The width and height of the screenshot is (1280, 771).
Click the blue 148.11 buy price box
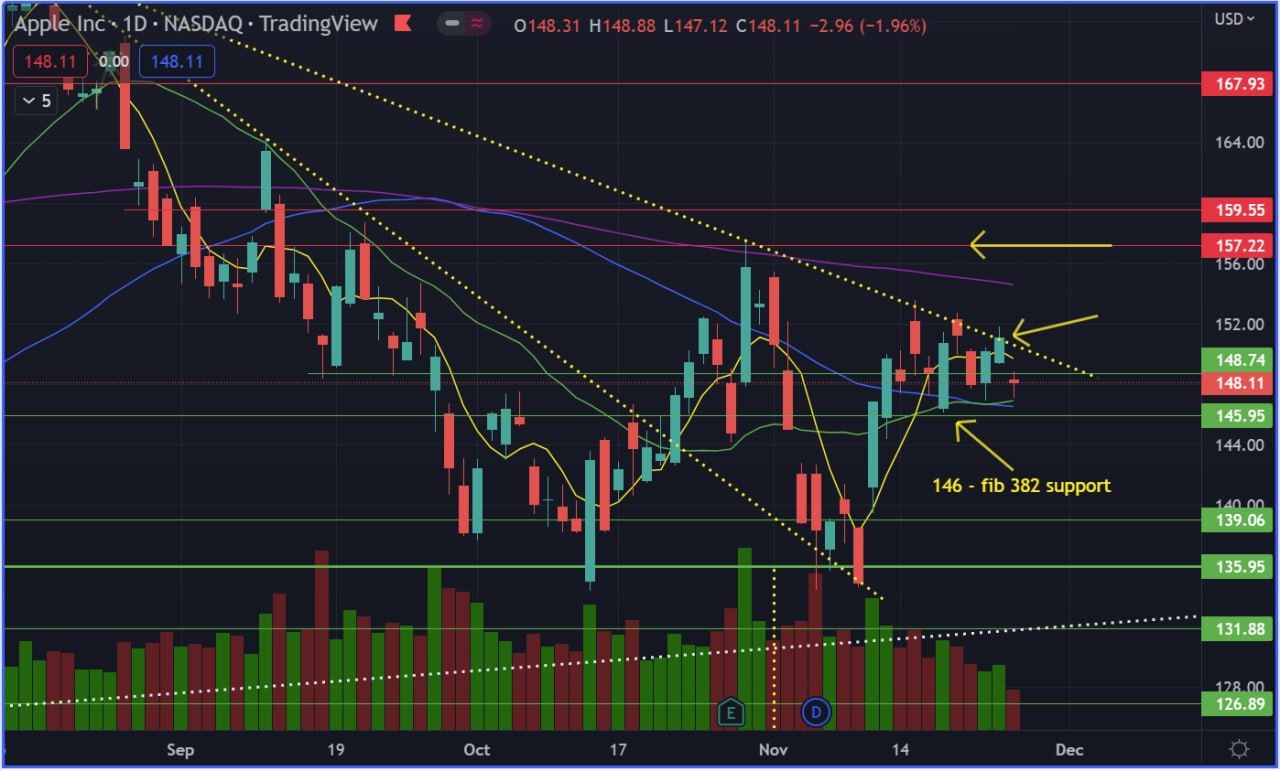[x=177, y=62]
